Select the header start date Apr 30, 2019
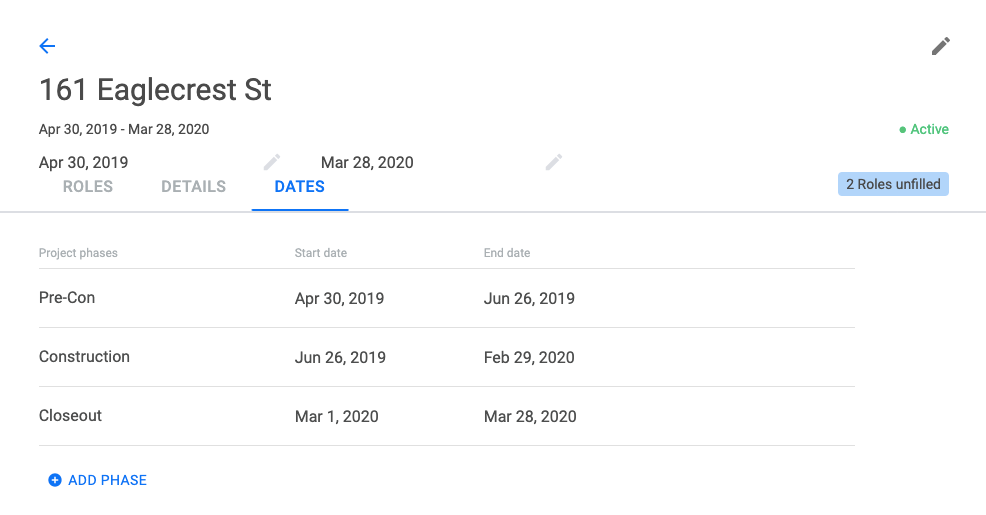This screenshot has height=515, width=986. (84, 162)
